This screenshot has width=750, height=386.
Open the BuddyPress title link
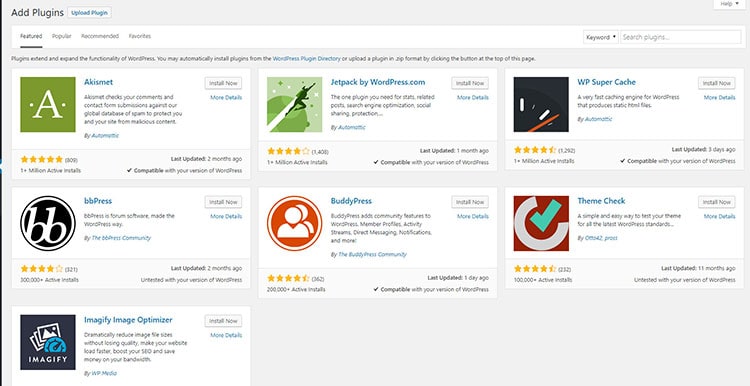pyautogui.click(x=351, y=201)
